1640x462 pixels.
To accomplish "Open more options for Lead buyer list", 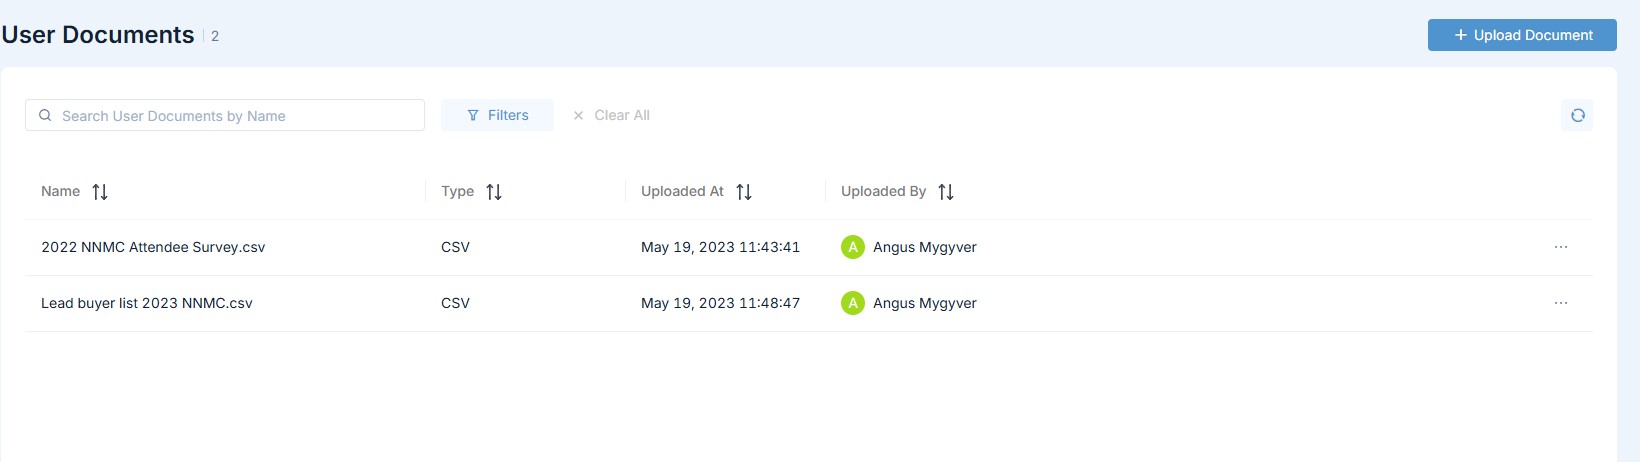I will click(x=1560, y=303).
